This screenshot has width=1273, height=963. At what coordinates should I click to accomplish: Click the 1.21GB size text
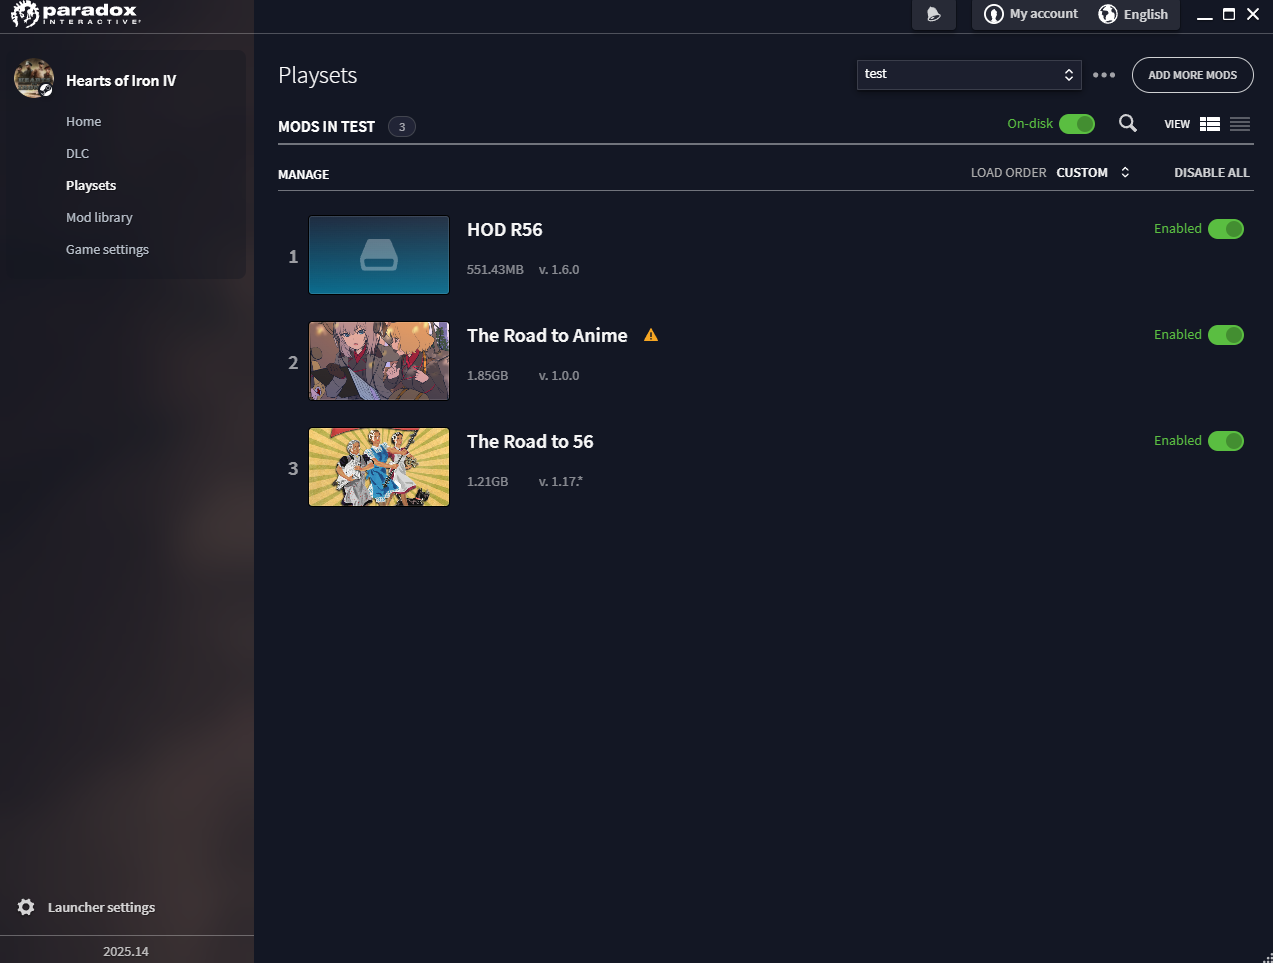point(487,482)
